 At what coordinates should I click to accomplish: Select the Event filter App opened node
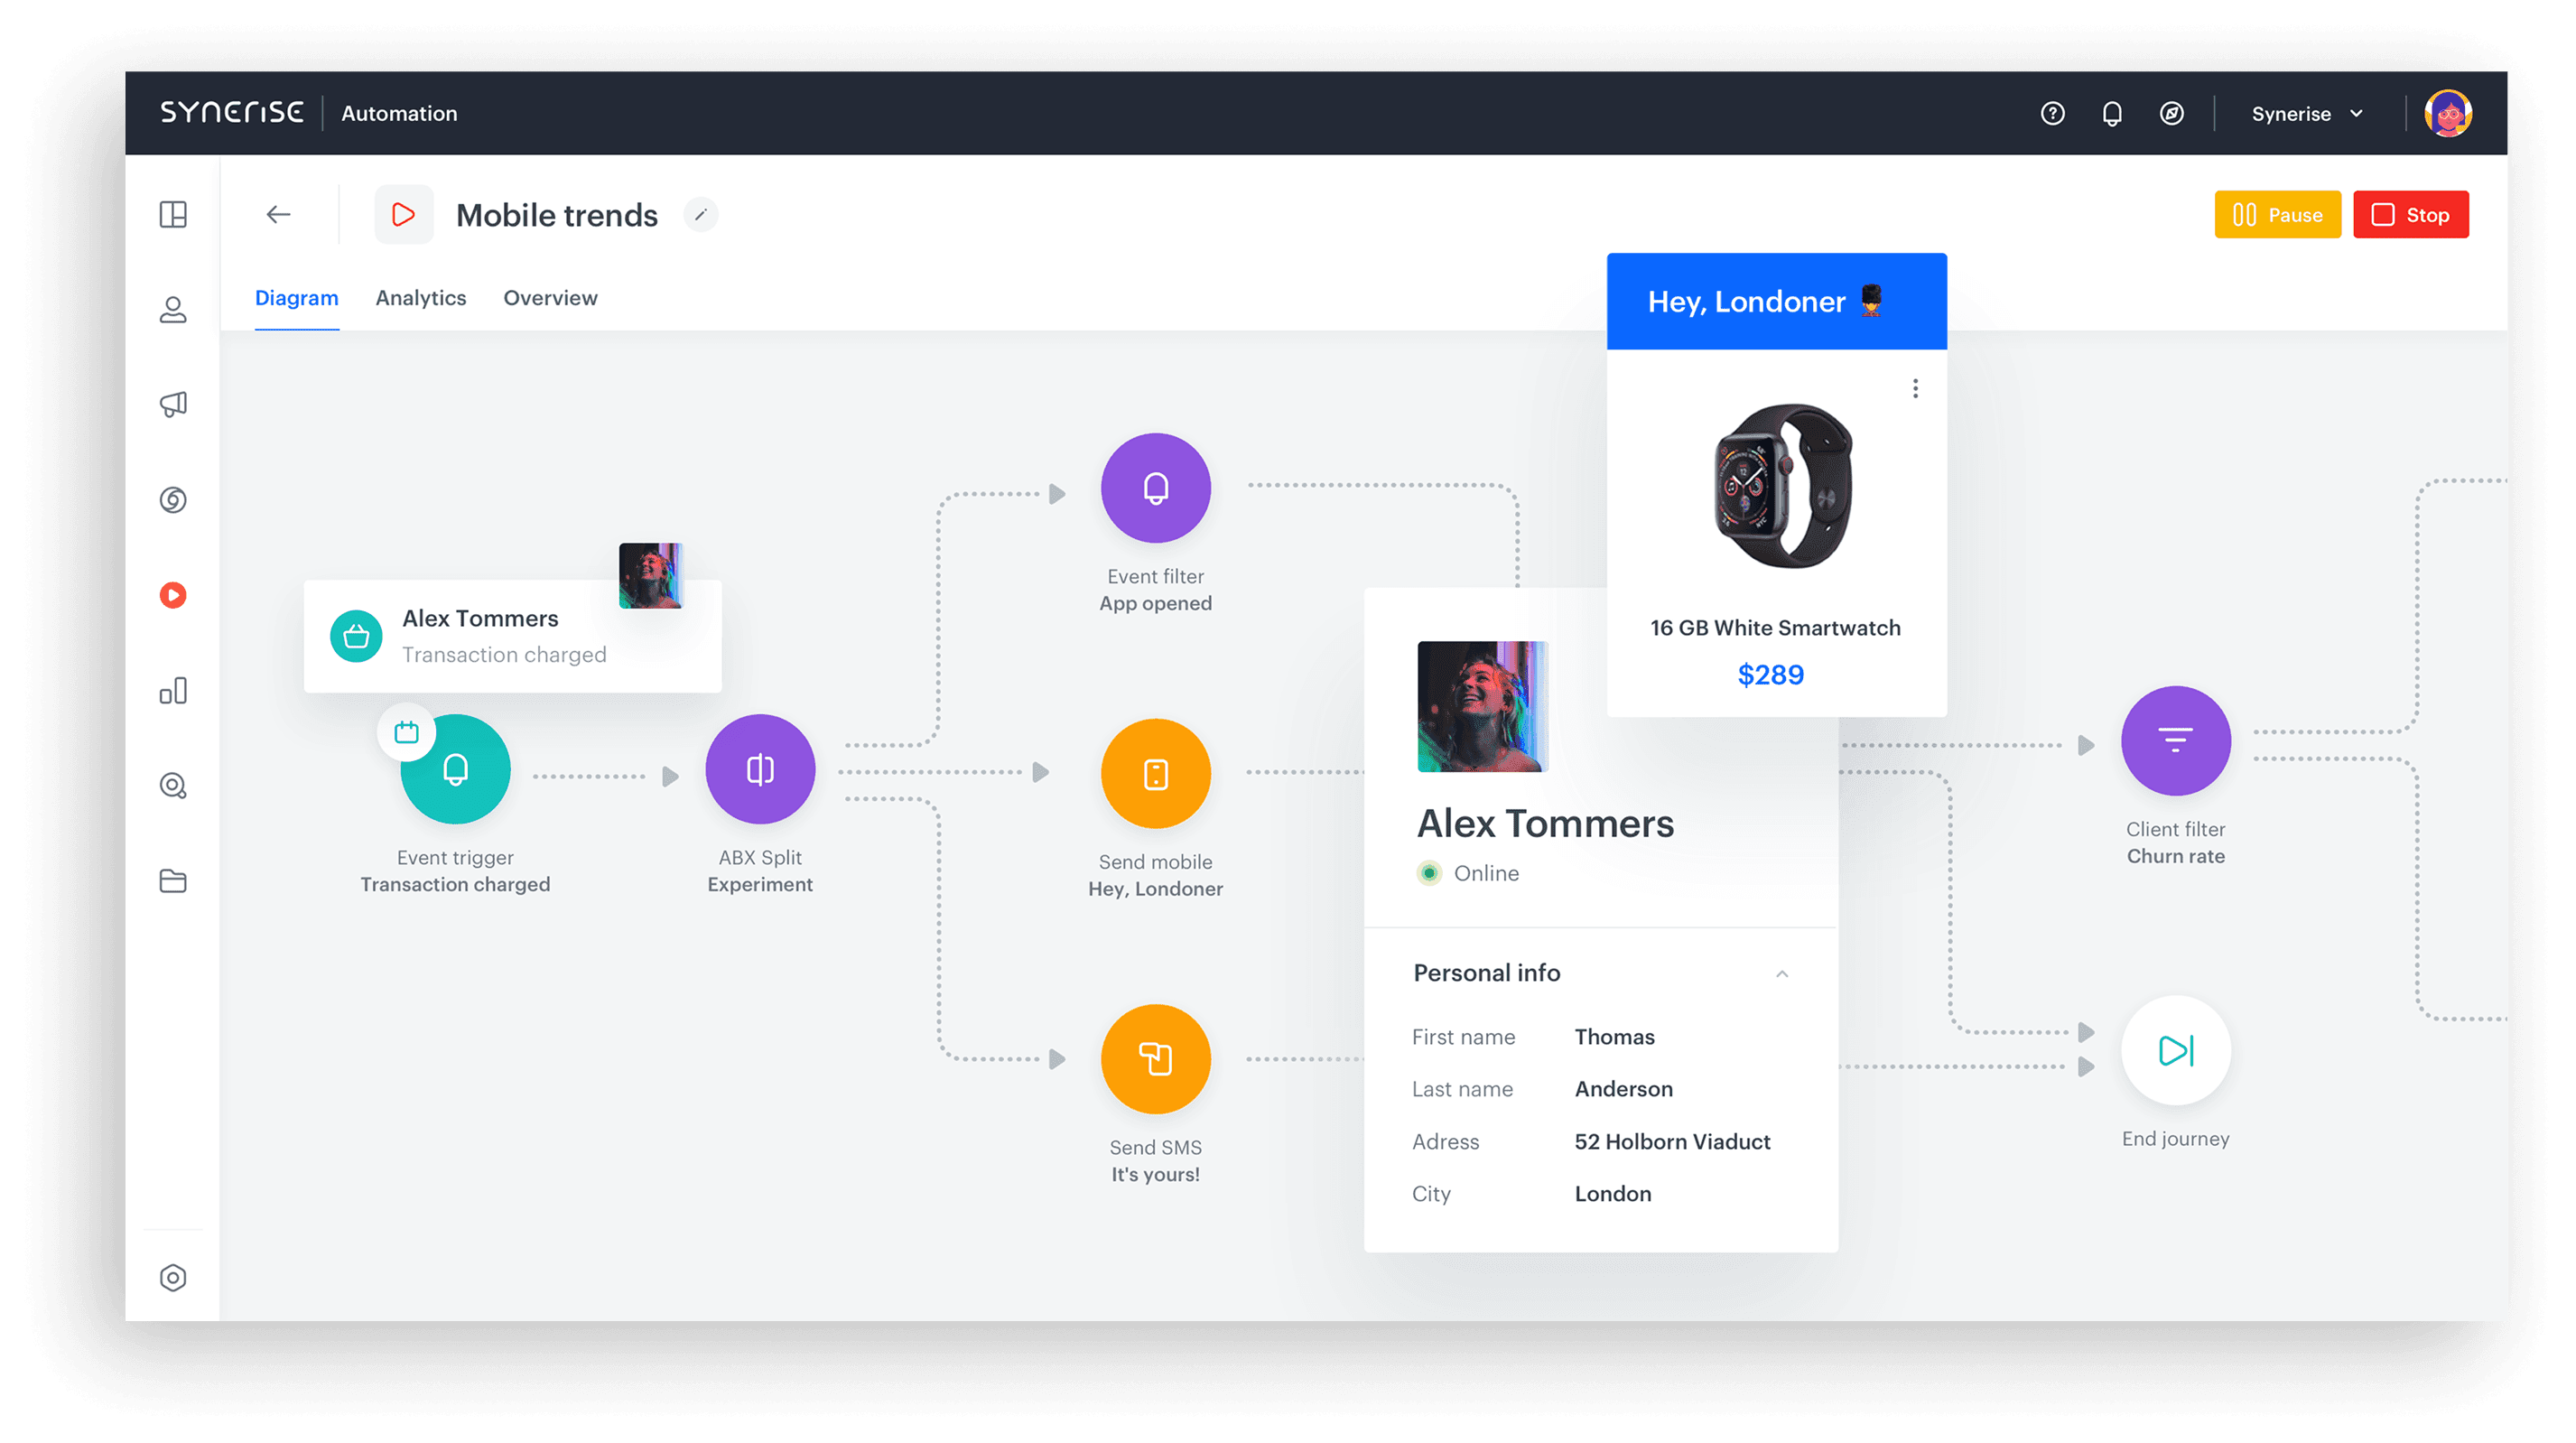click(x=1156, y=488)
